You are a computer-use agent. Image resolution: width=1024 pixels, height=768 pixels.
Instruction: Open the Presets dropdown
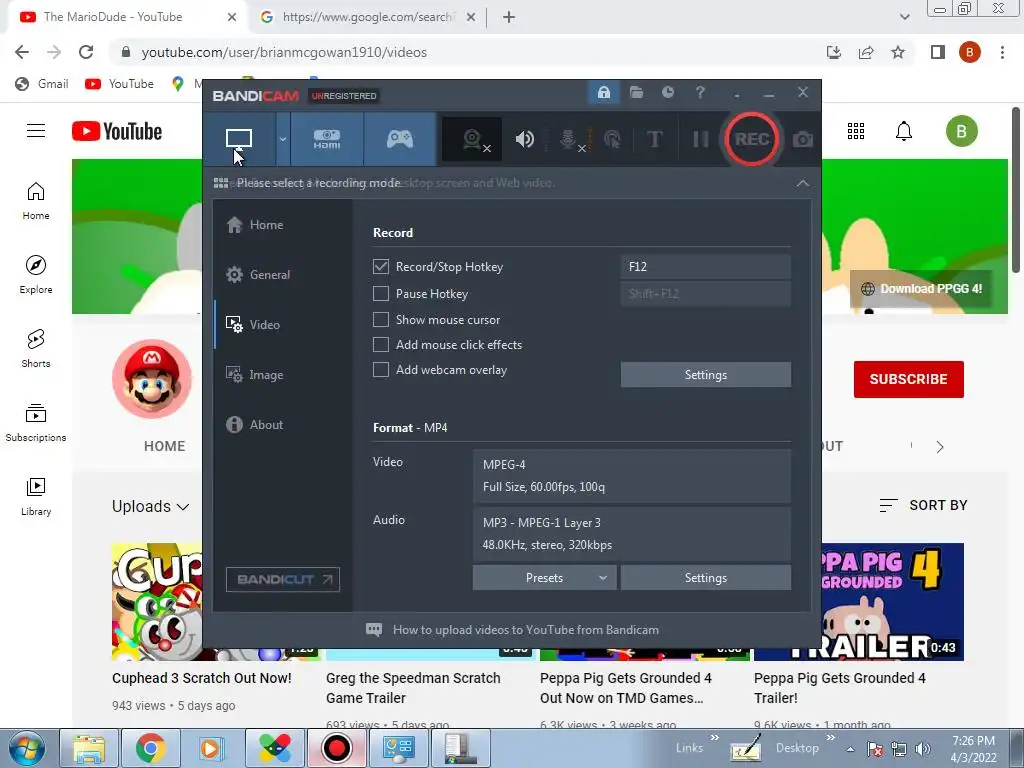(x=544, y=578)
